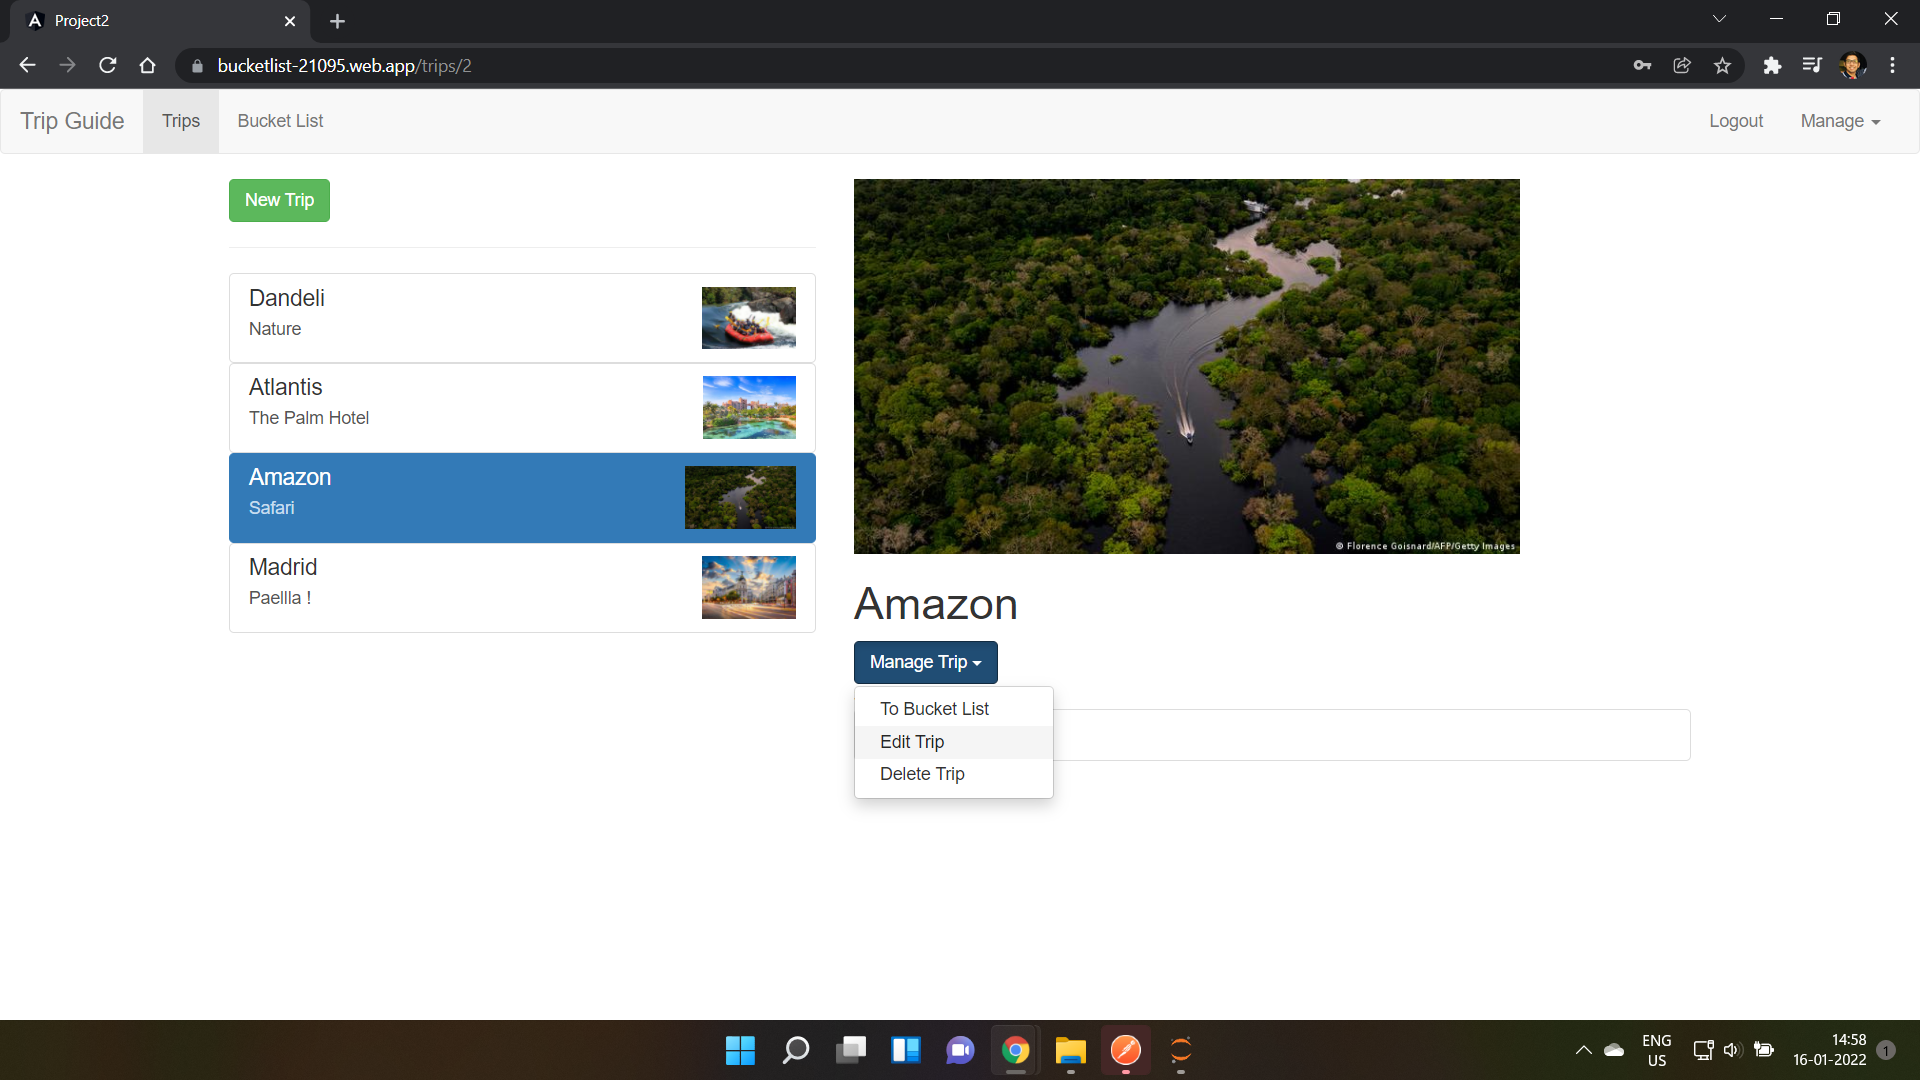
Task: Click the share page icon in address bar
Action: 1682,66
